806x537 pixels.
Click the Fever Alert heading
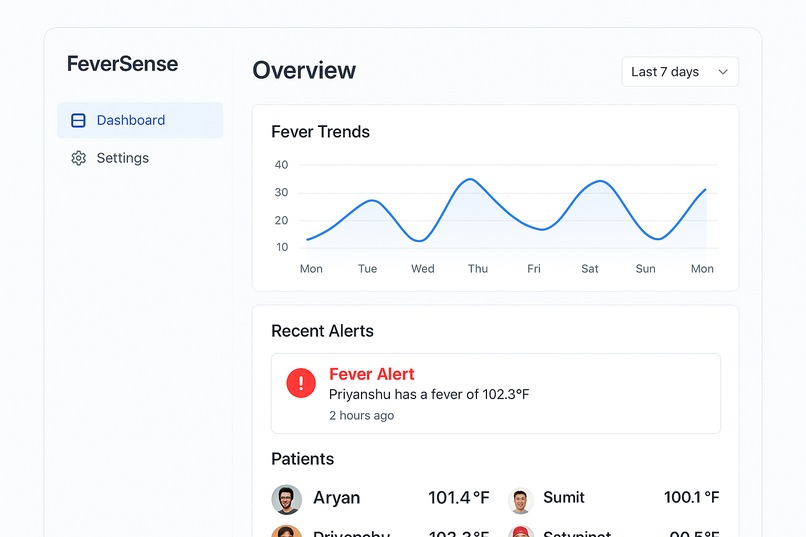point(372,374)
